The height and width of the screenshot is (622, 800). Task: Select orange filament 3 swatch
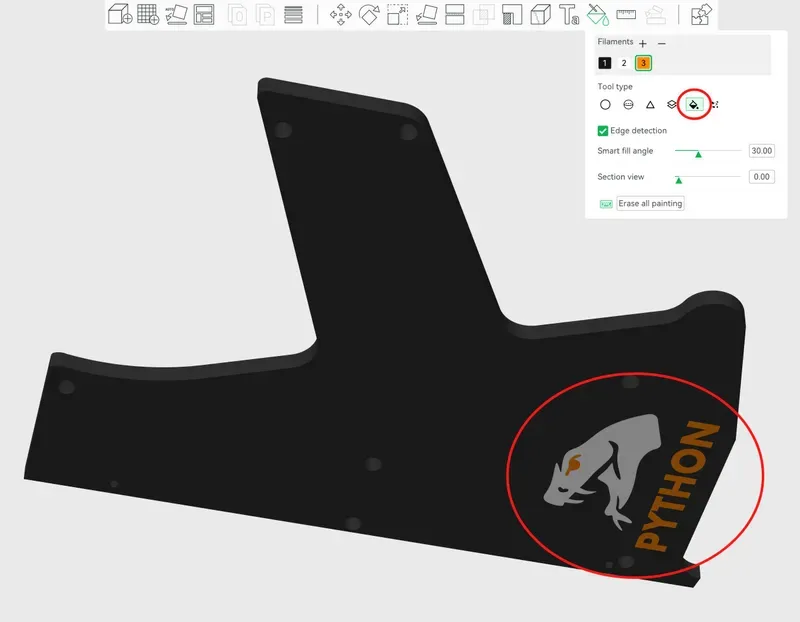[643, 63]
